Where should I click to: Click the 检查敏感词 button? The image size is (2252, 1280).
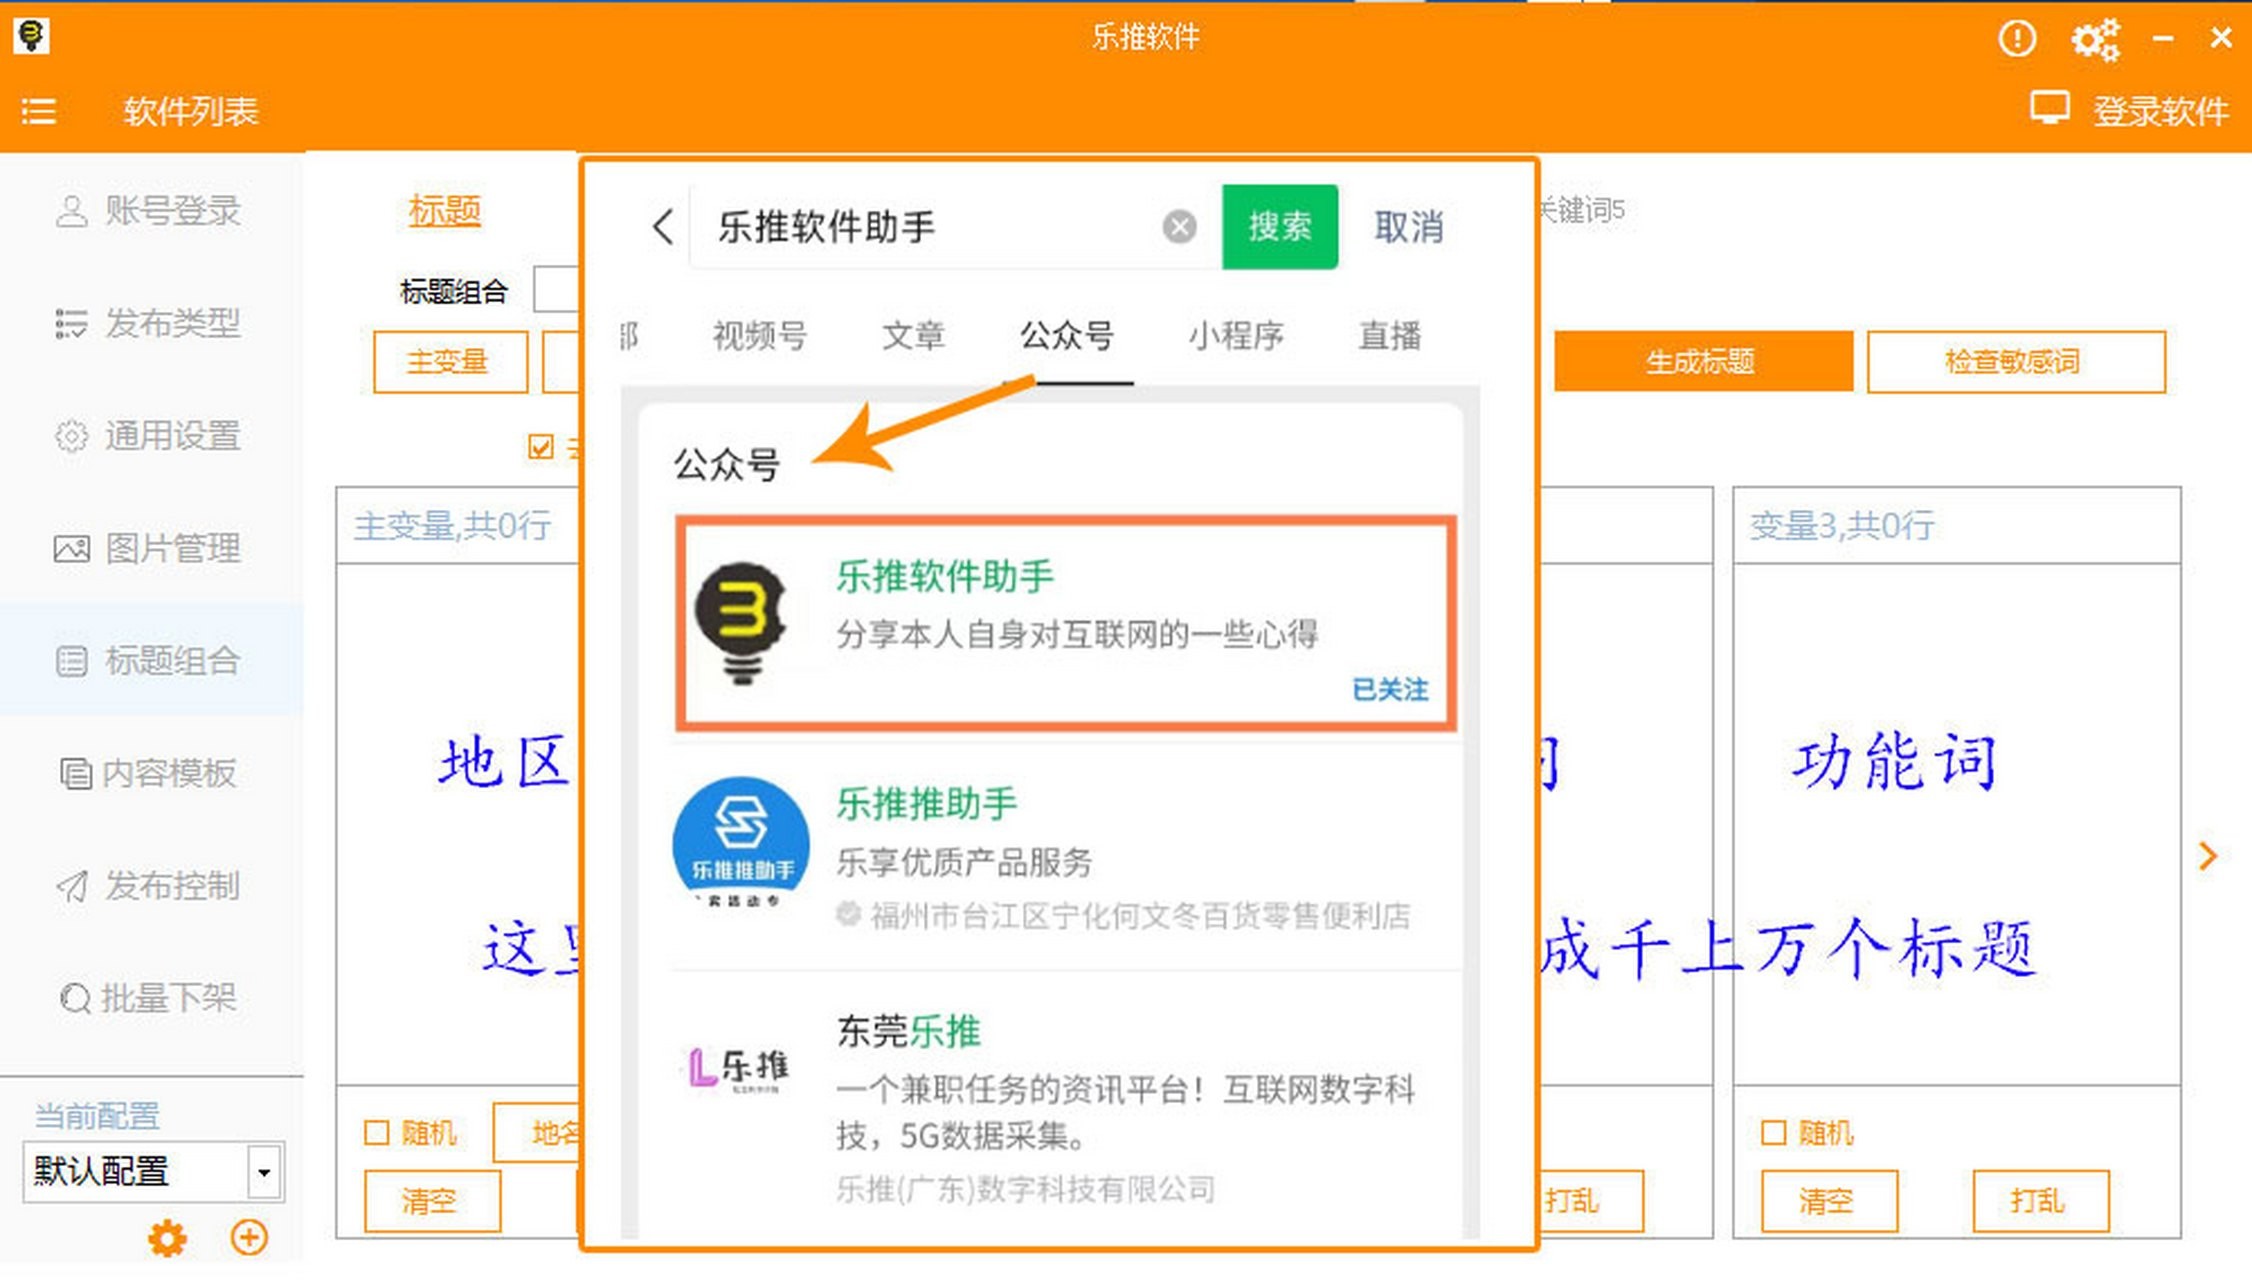(x=2015, y=361)
